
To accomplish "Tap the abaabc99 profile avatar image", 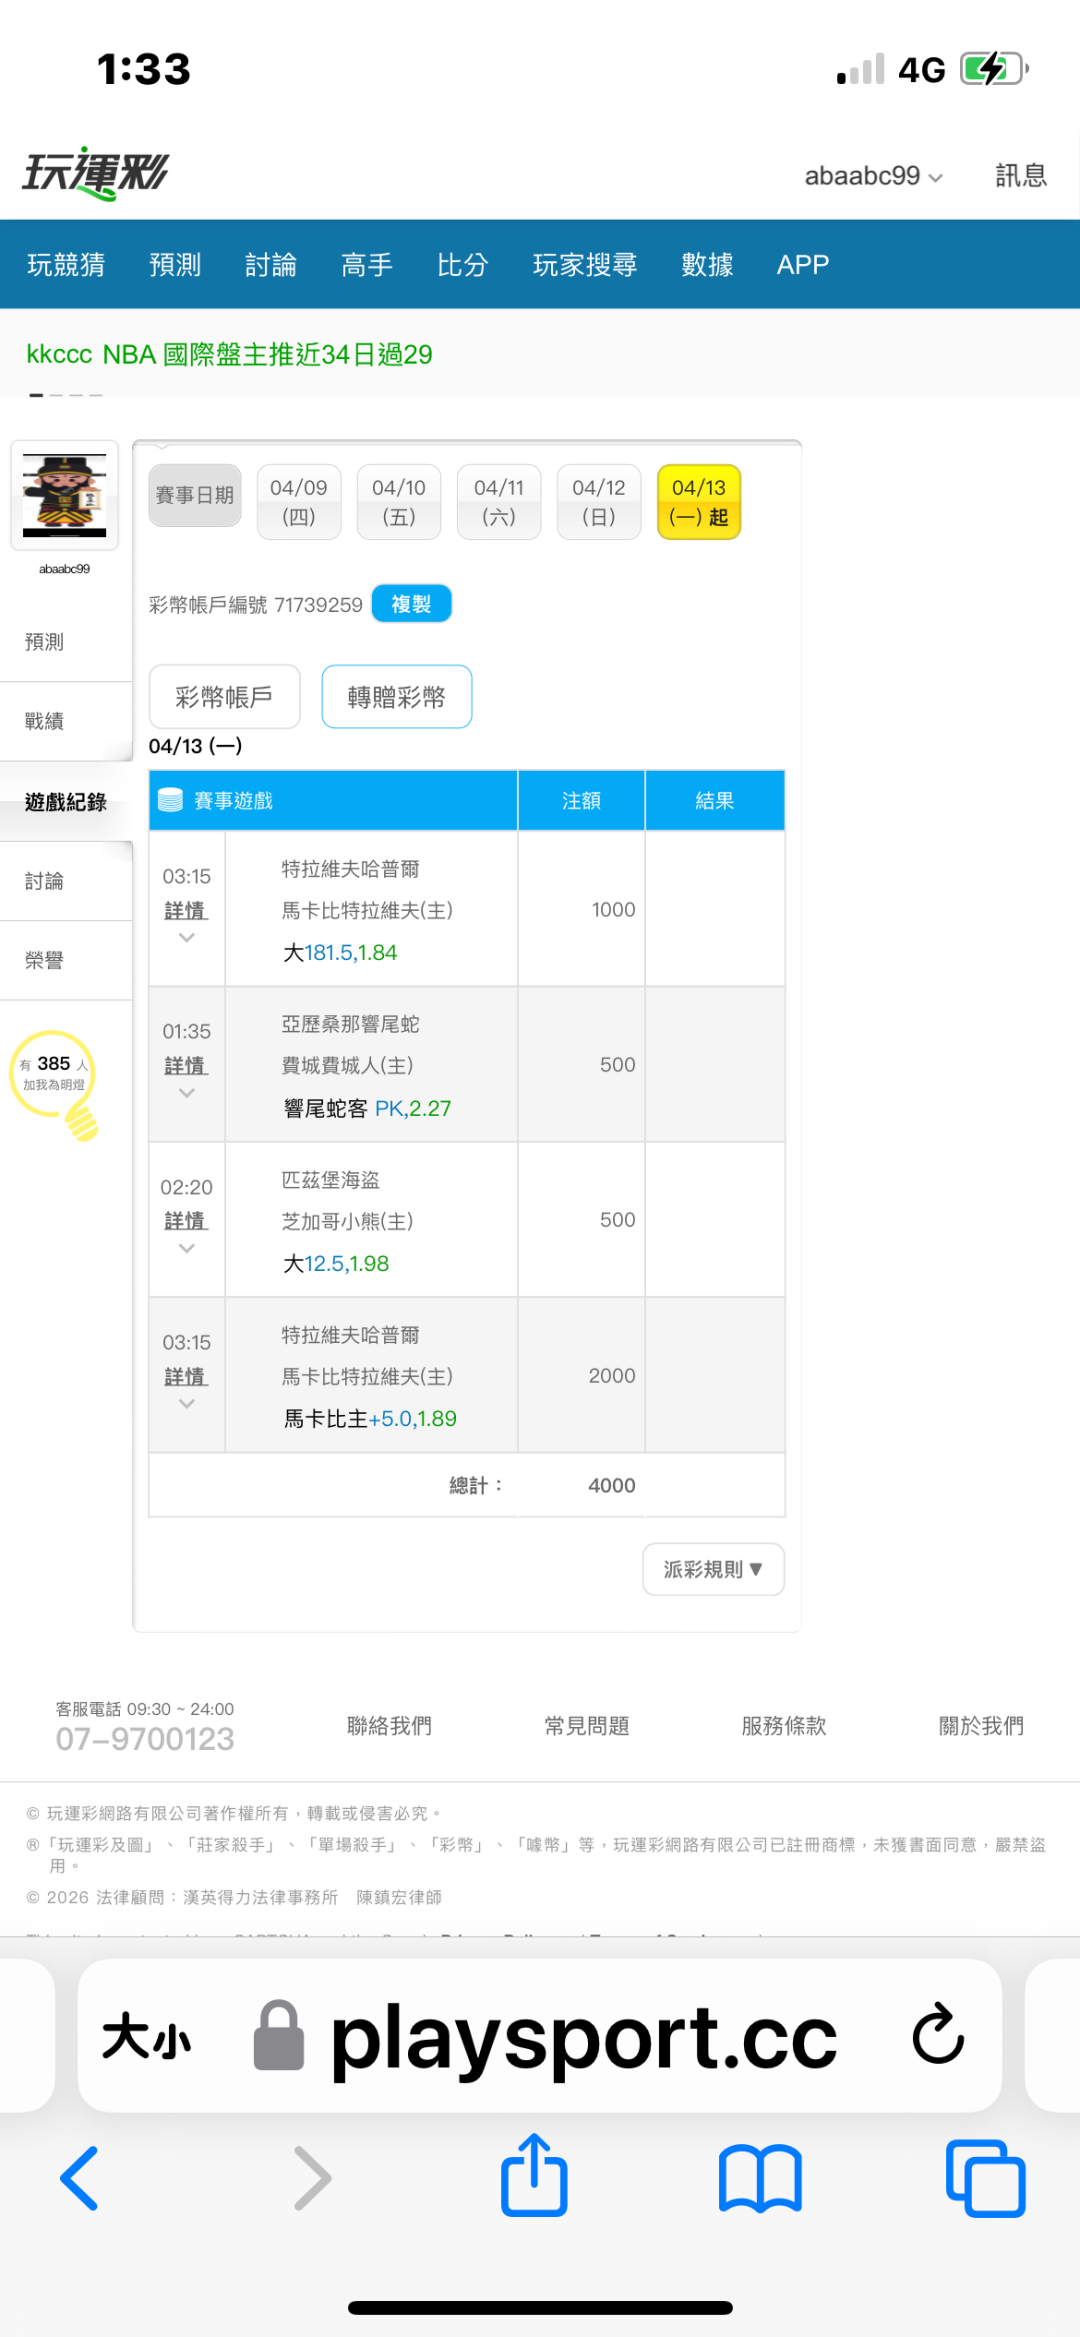I will pos(65,495).
